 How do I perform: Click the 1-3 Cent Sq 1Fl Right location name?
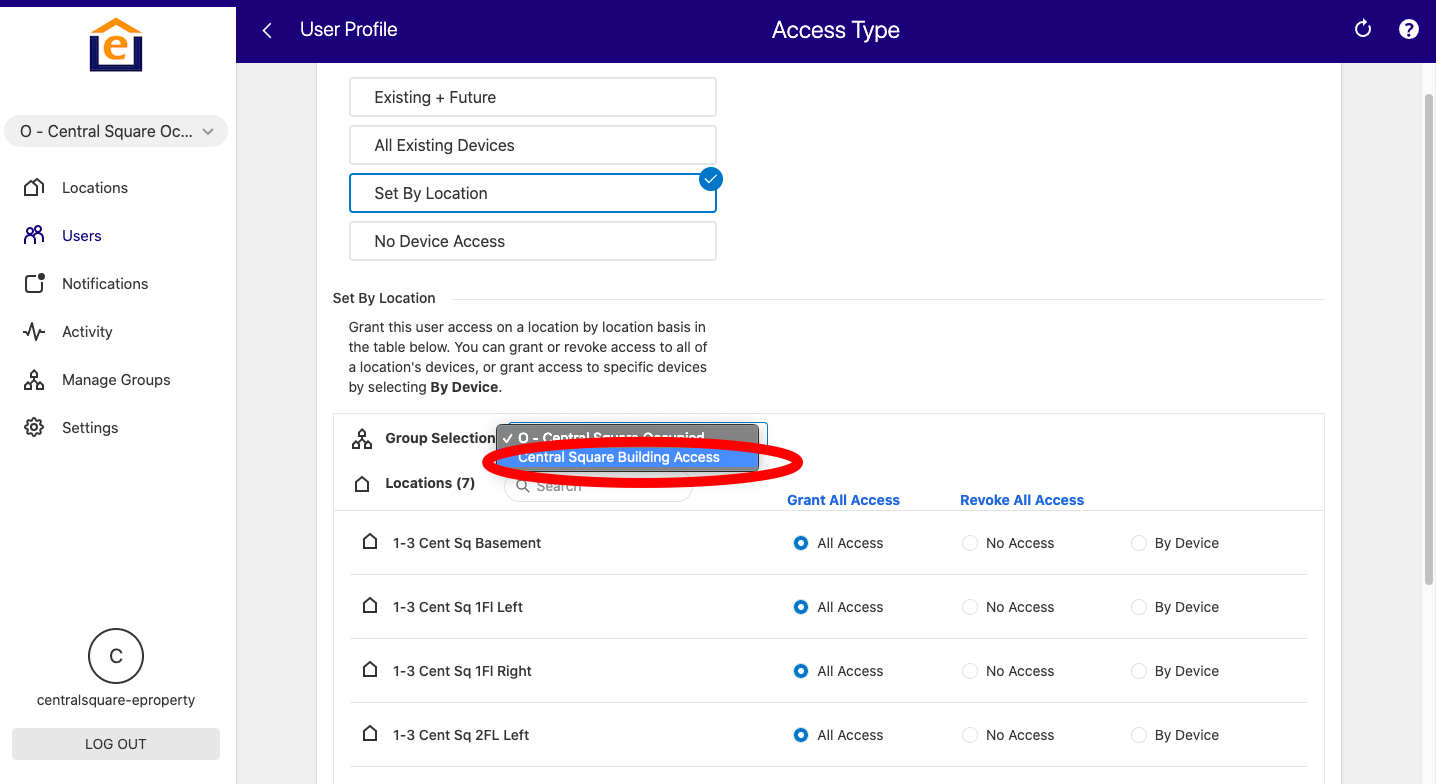click(x=462, y=671)
